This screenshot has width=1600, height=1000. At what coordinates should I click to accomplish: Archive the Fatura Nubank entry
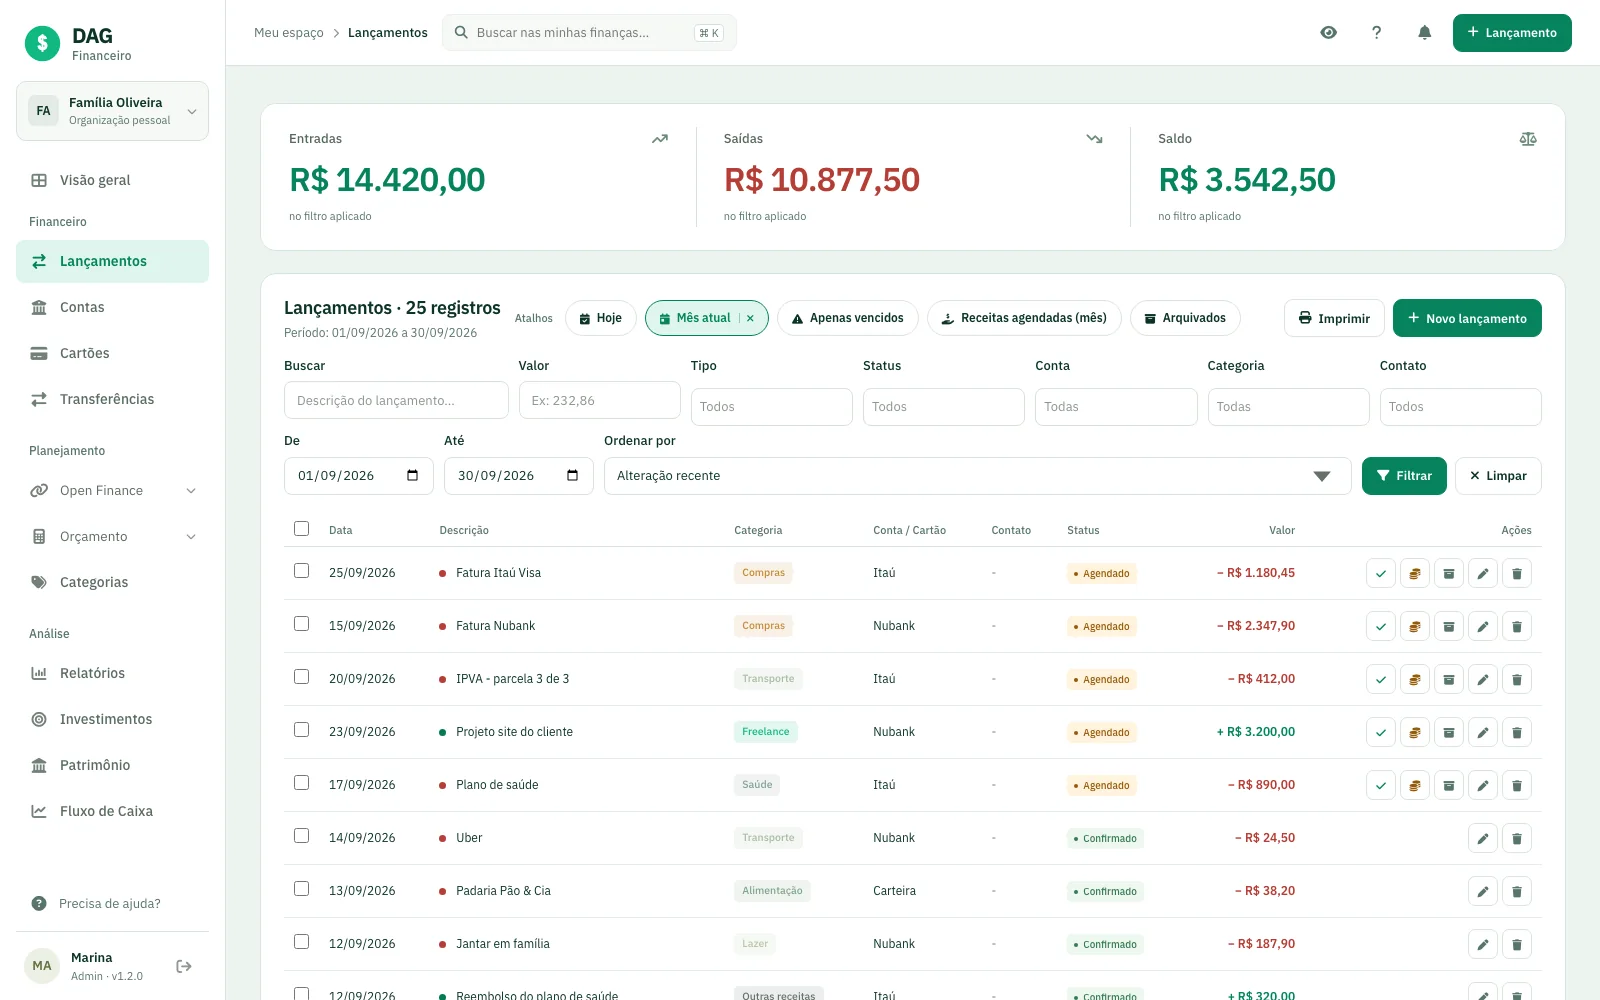coord(1449,626)
